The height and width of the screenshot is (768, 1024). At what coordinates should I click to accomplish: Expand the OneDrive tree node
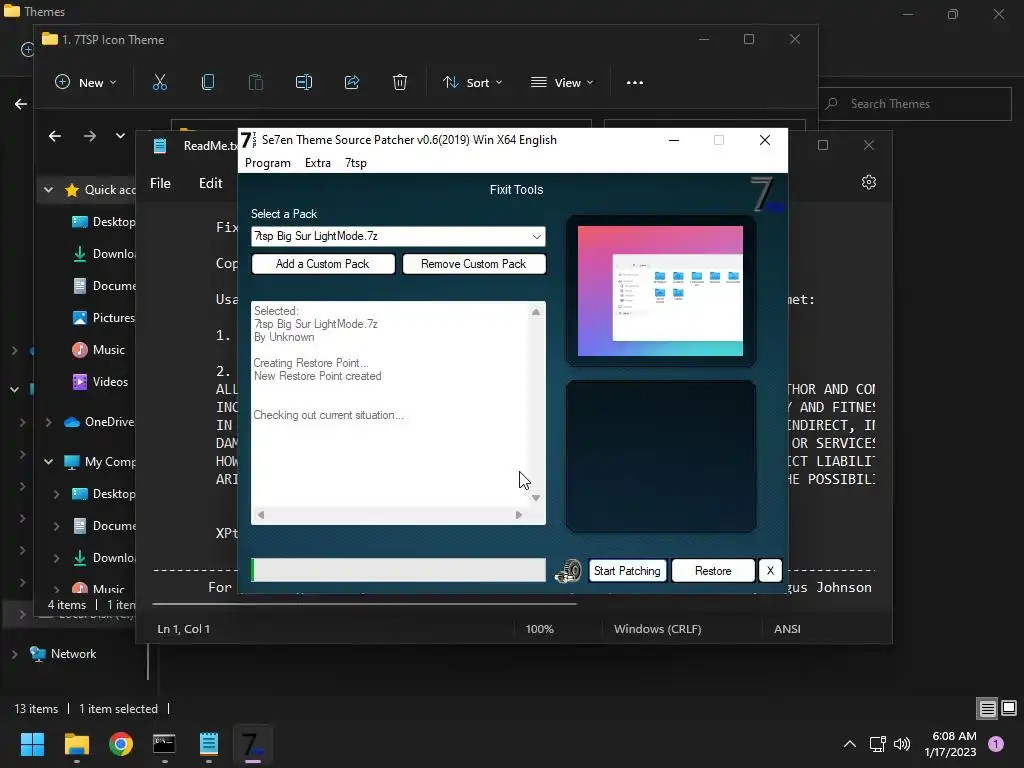pos(48,423)
